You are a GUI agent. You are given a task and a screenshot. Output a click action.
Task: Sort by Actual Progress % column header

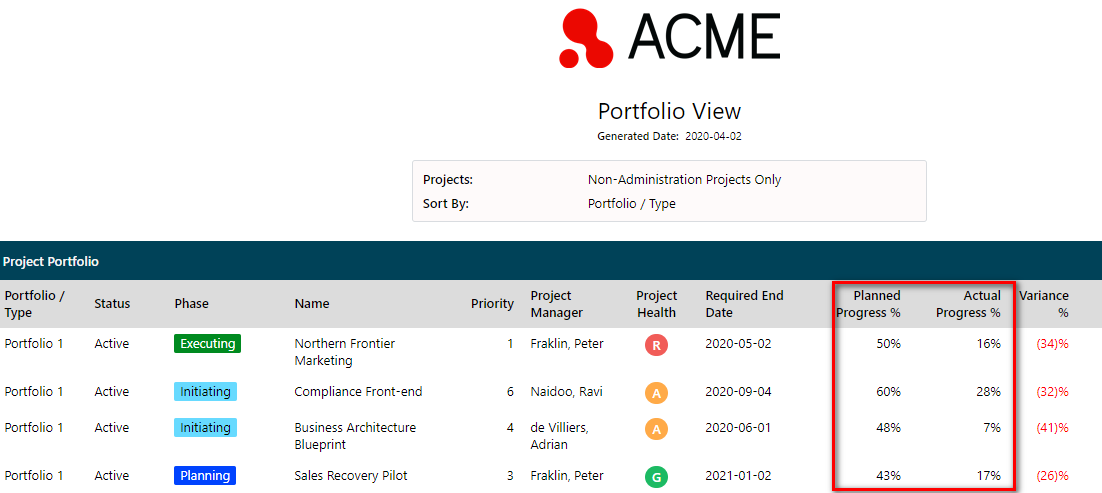point(968,304)
